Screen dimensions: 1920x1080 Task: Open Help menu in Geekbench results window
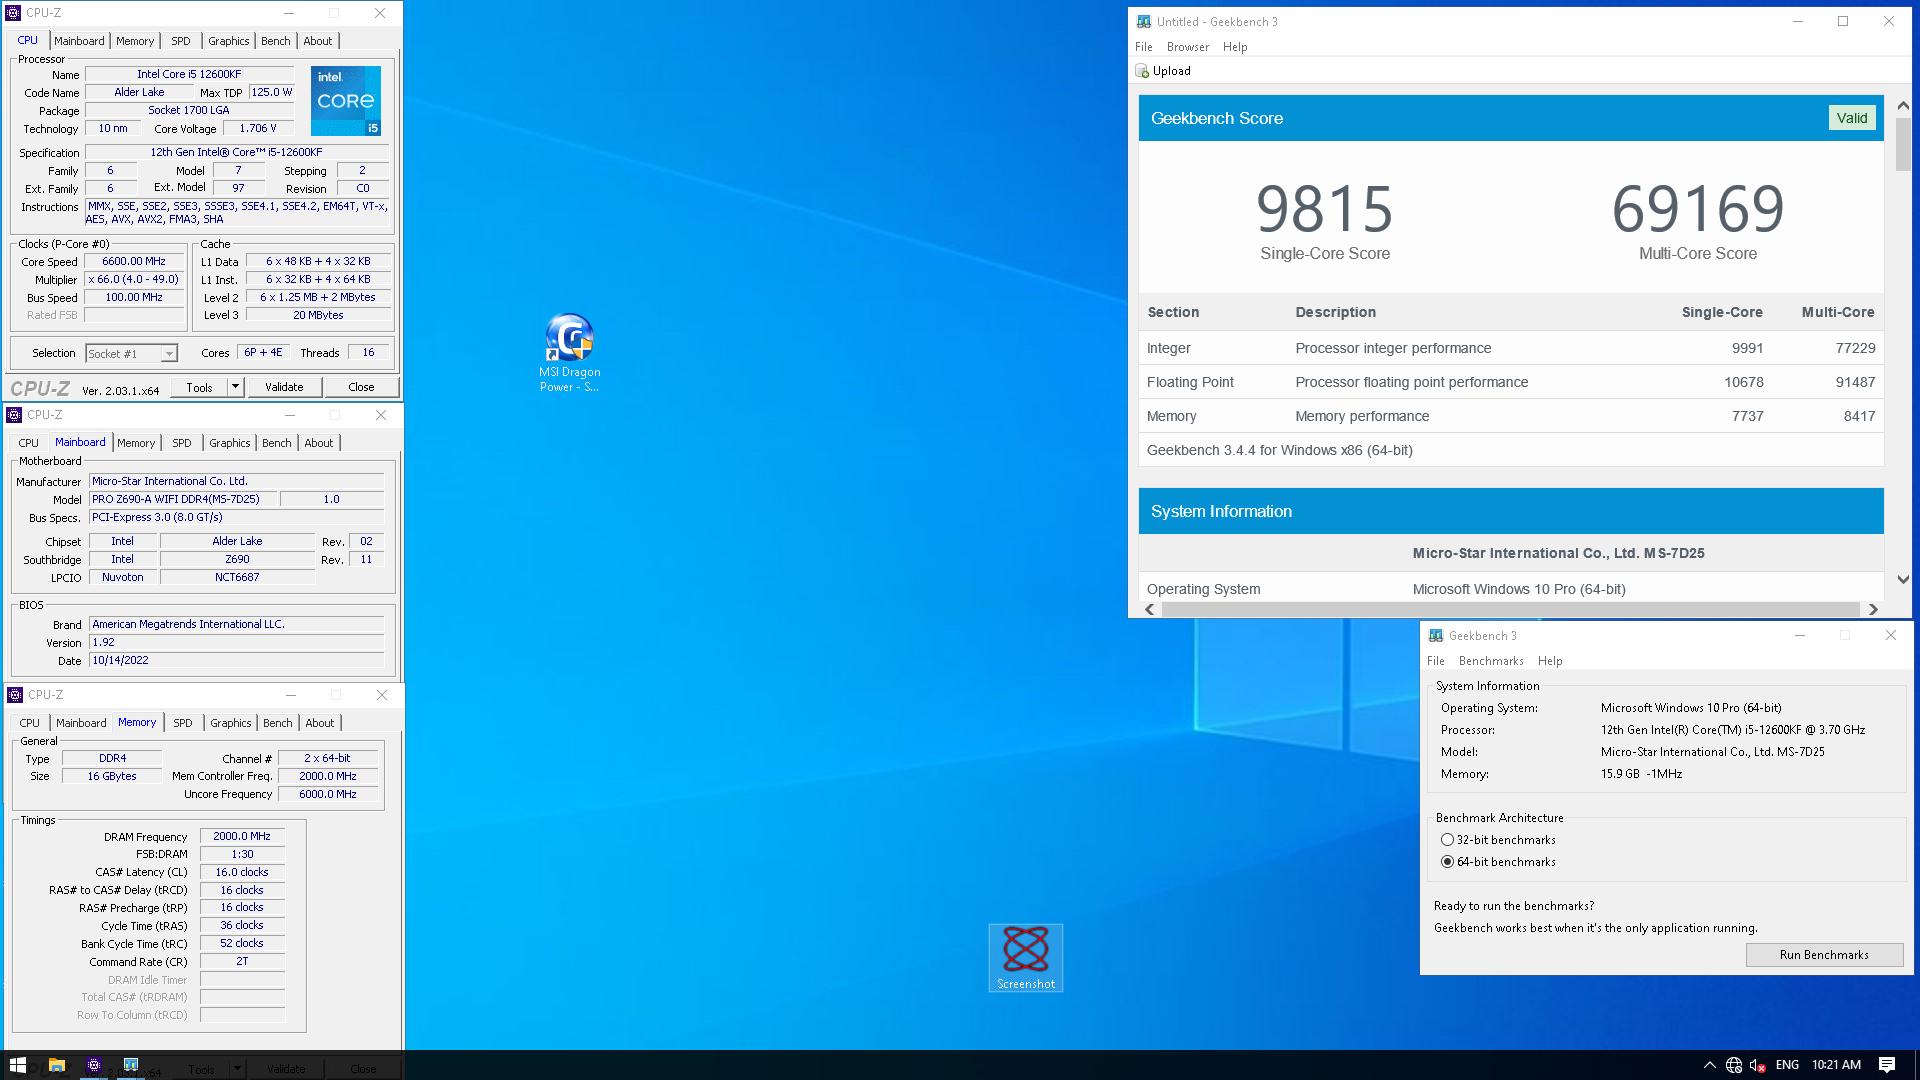tap(1235, 47)
